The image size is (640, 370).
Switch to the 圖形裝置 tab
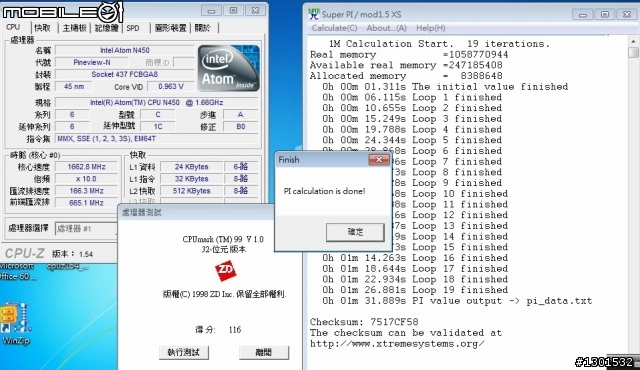point(171,28)
